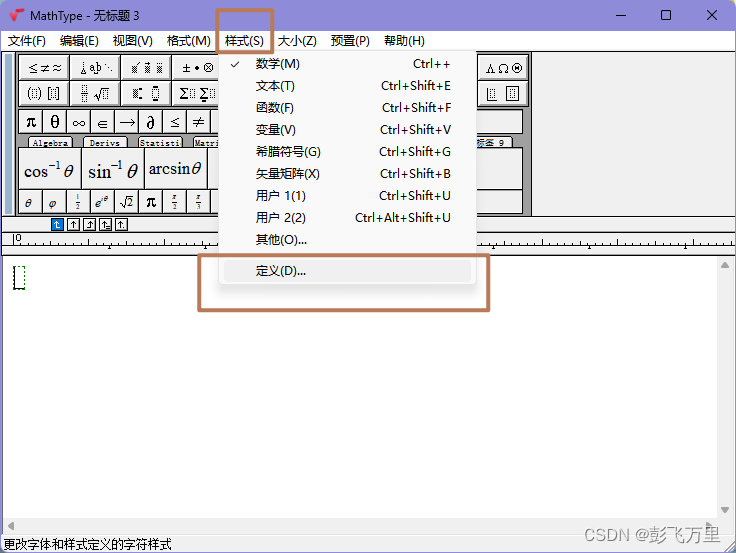
Task: Switch to the Algebra tab
Action: point(50,143)
